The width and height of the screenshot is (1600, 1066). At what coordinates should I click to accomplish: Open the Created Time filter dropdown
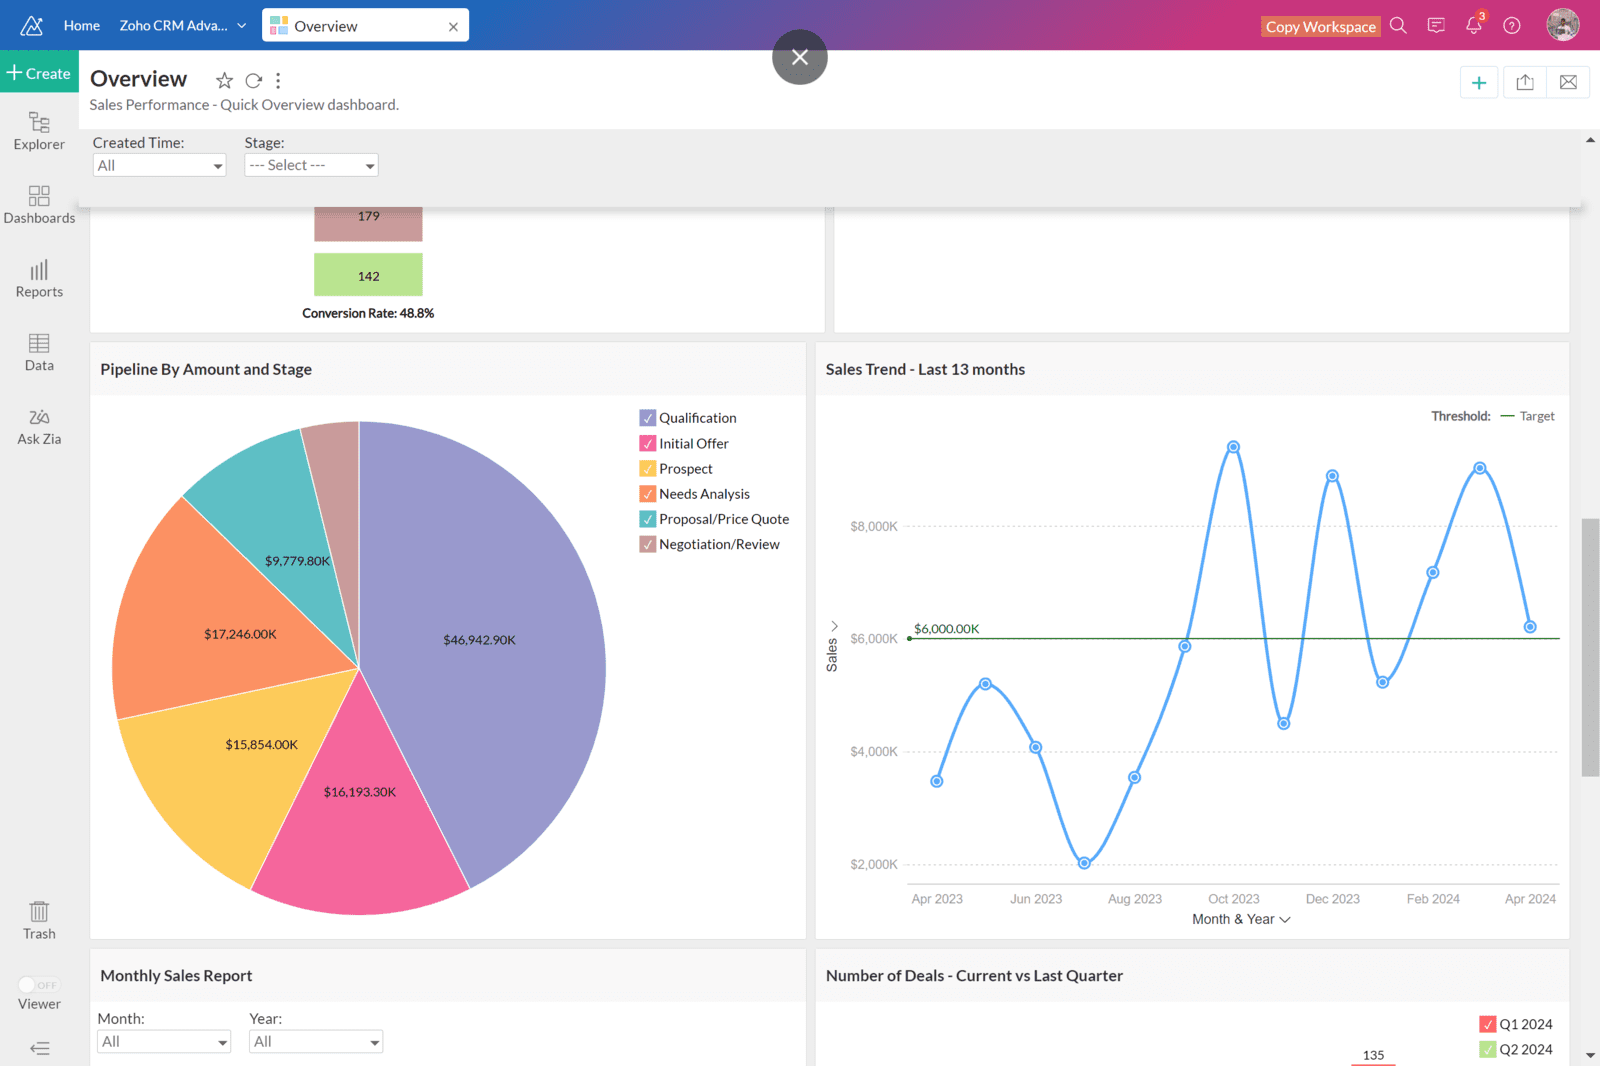pyautogui.click(x=159, y=166)
